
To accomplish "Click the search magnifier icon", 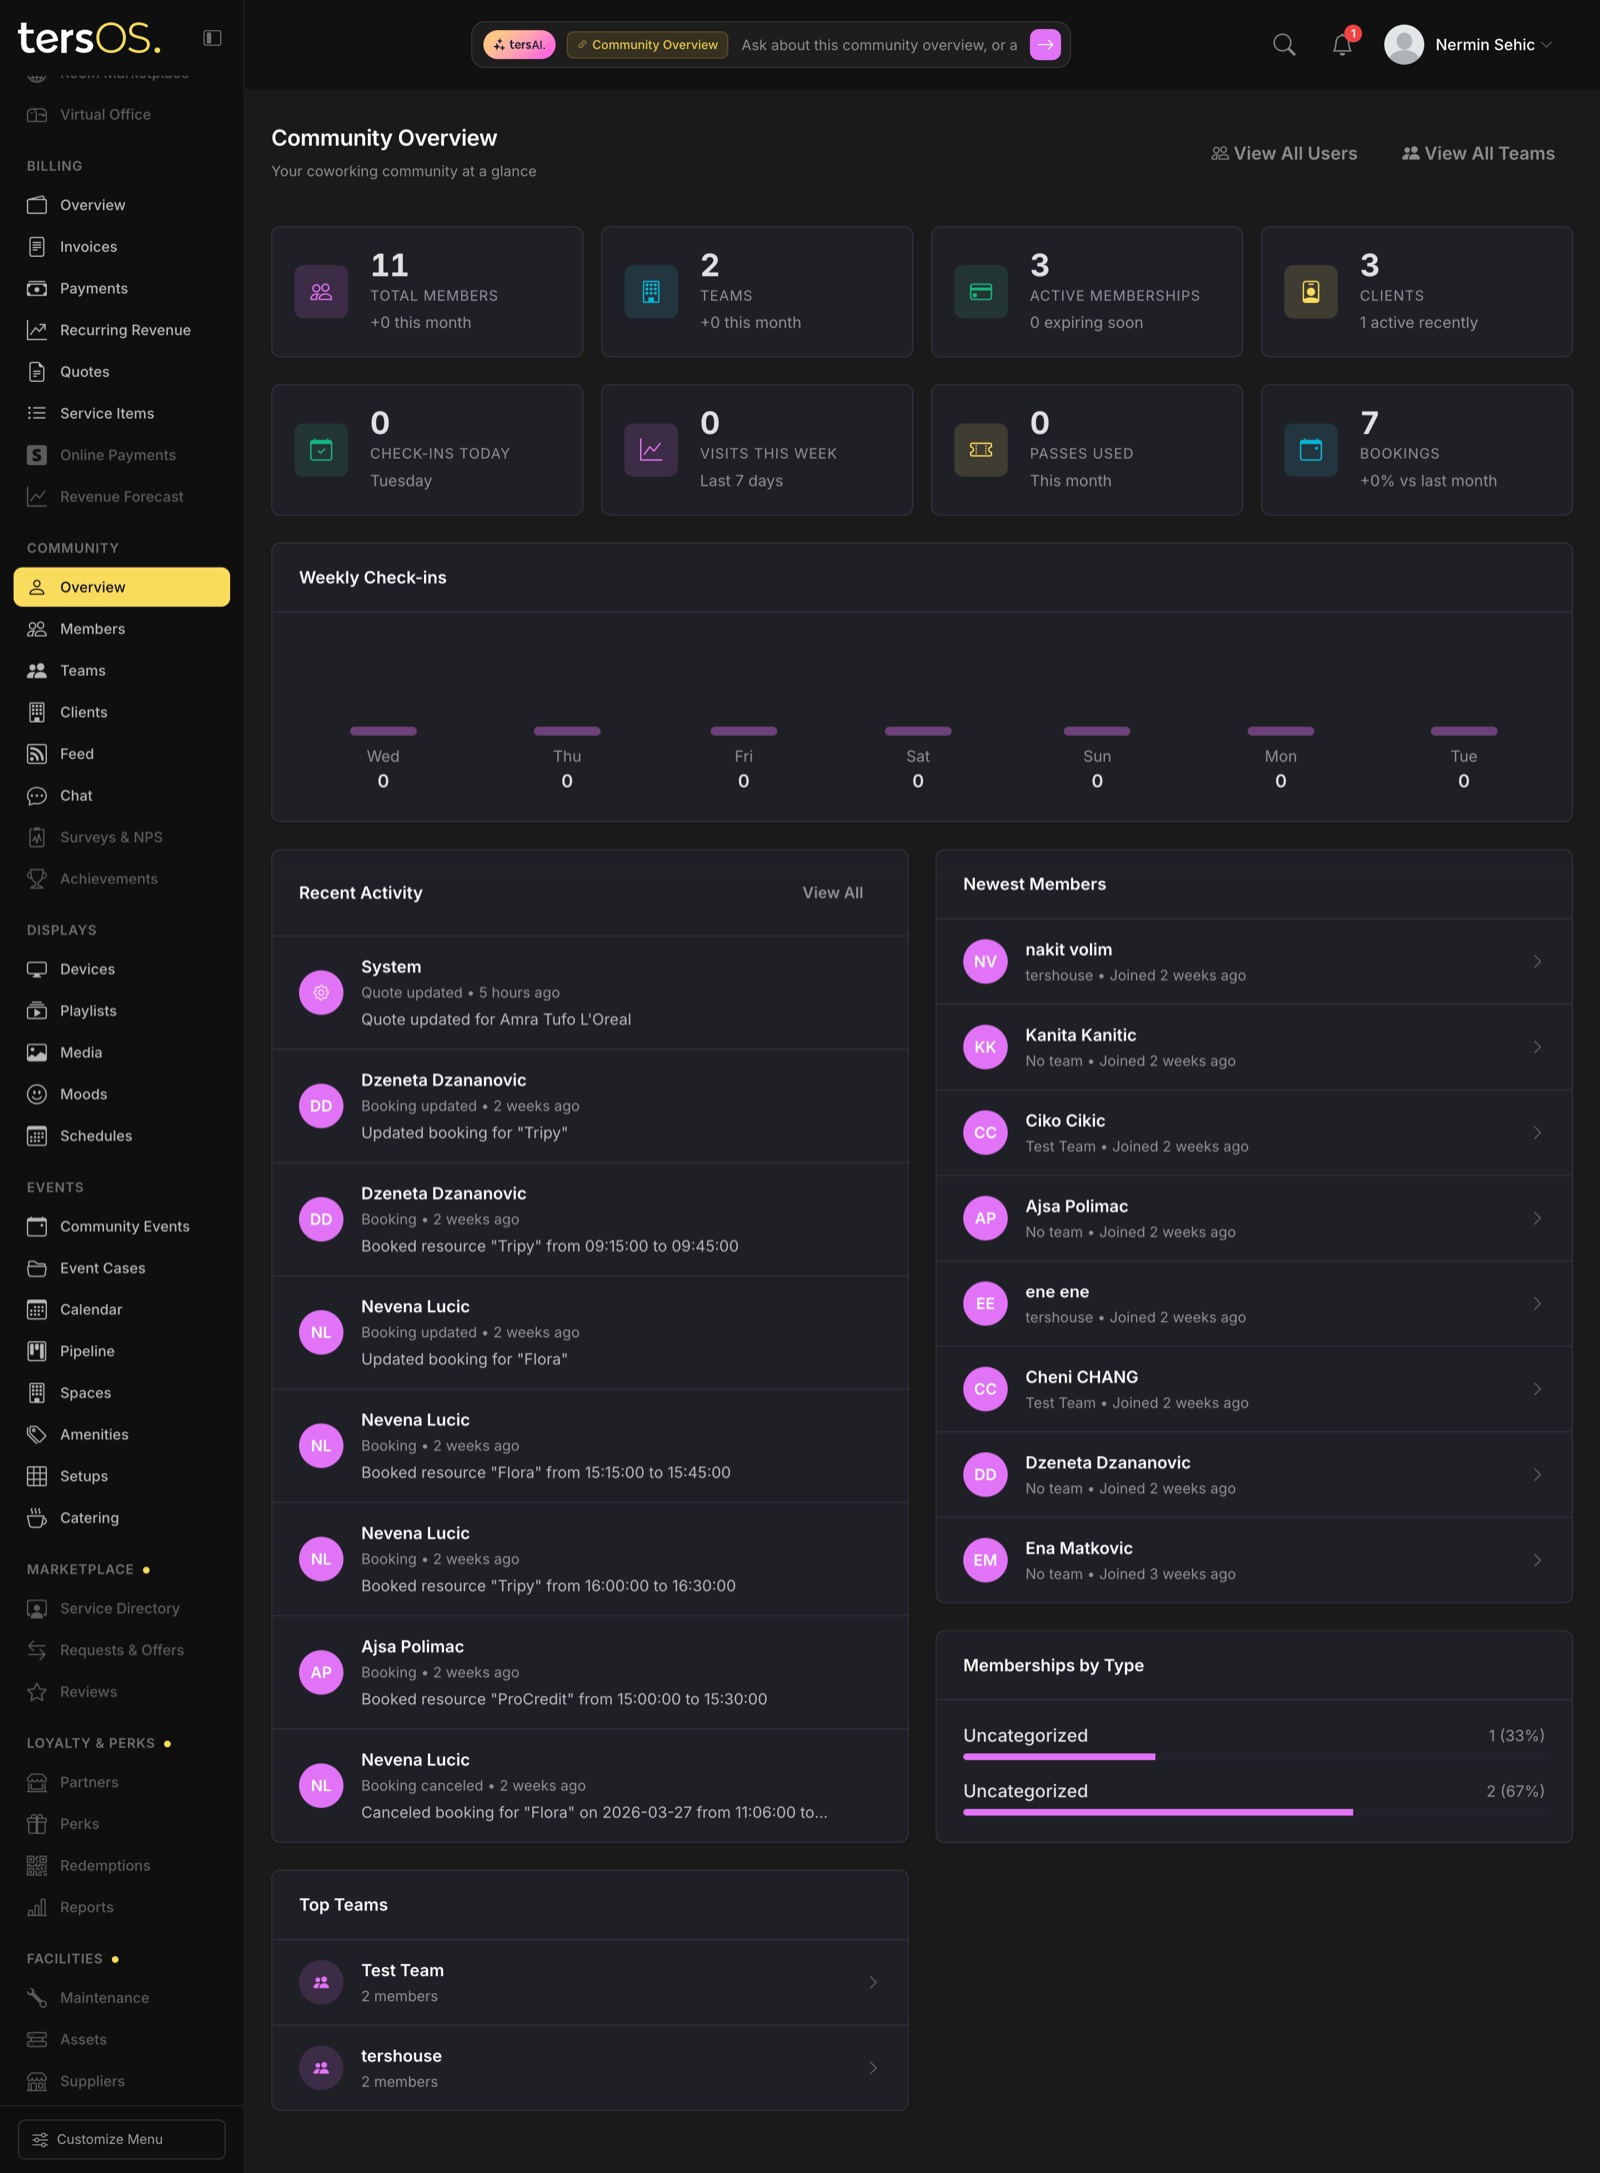I will (x=1284, y=44).
